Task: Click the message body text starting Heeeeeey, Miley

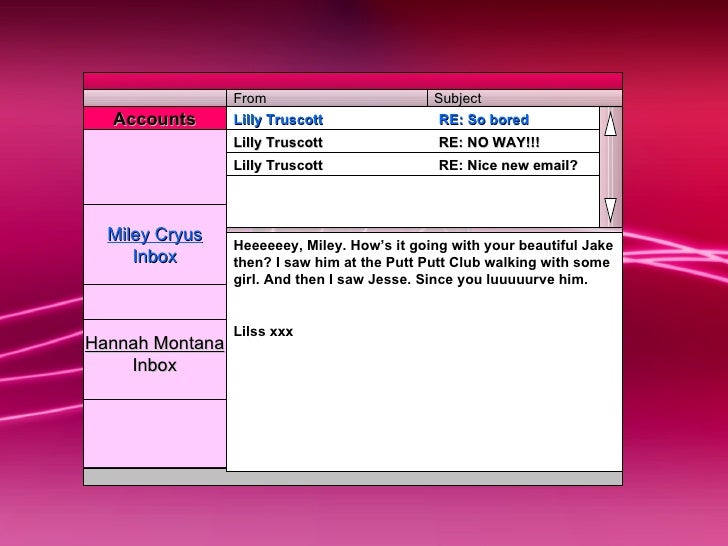Action: coord(423,262)
